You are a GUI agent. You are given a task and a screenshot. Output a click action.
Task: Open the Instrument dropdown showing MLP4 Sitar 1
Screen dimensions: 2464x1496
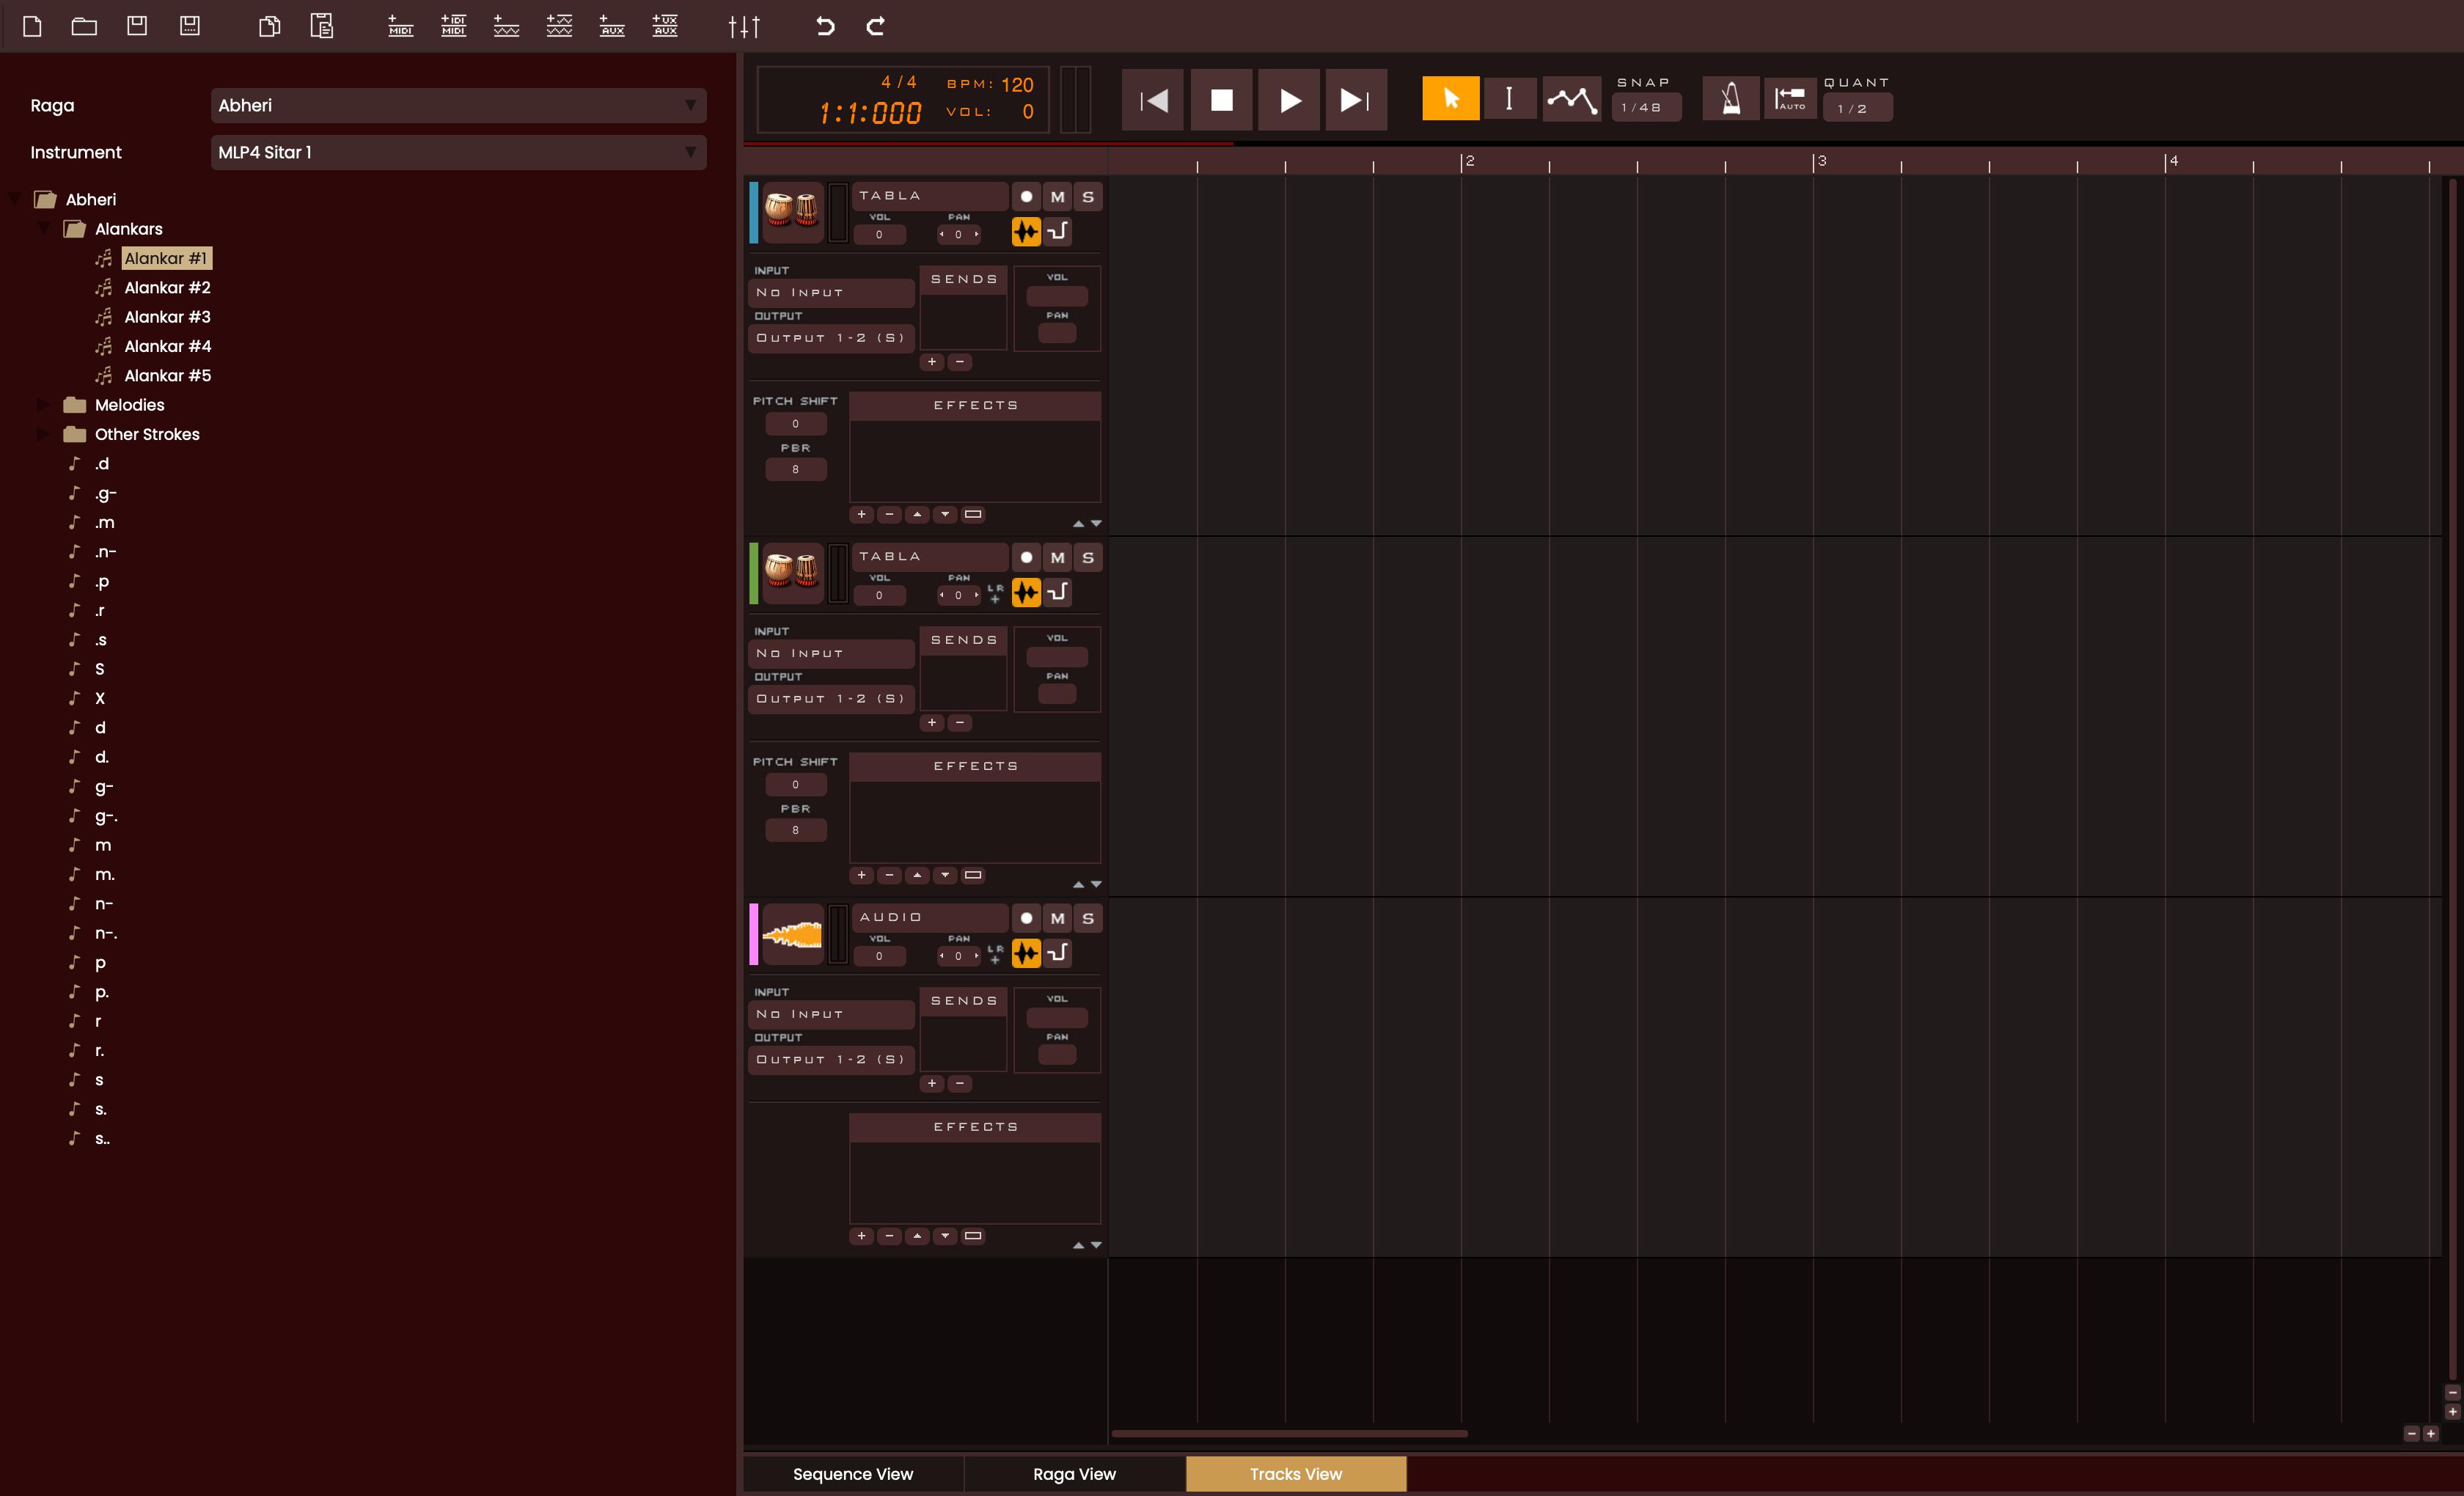click(458, 152)
